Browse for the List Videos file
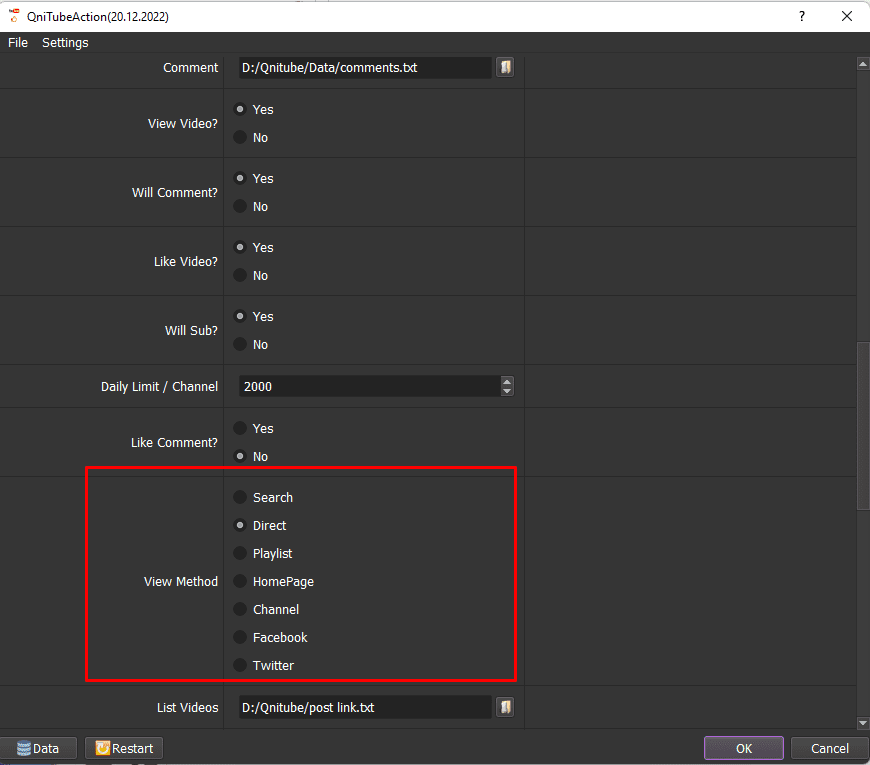The image size is (870, 765). 505,707
